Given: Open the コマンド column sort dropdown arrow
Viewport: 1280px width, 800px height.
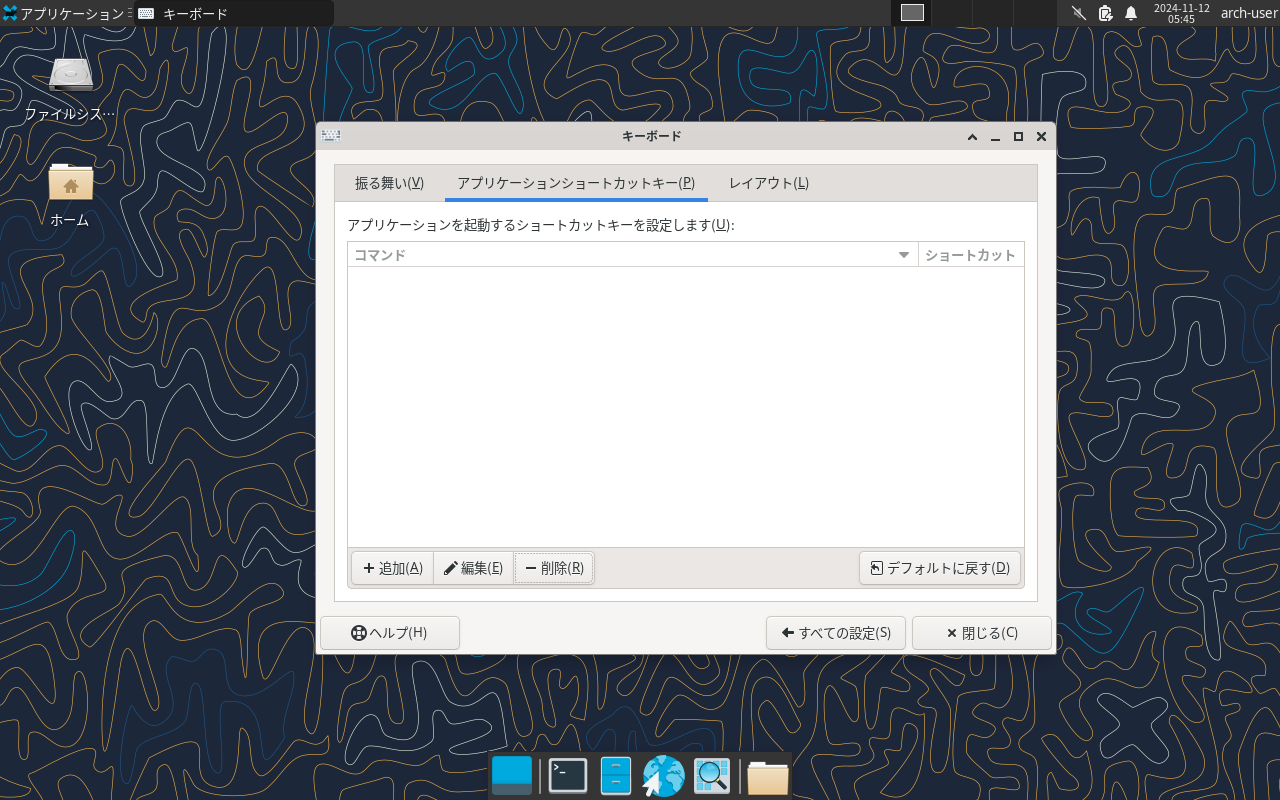Looking at the screenshot, I should click(904, 254).
